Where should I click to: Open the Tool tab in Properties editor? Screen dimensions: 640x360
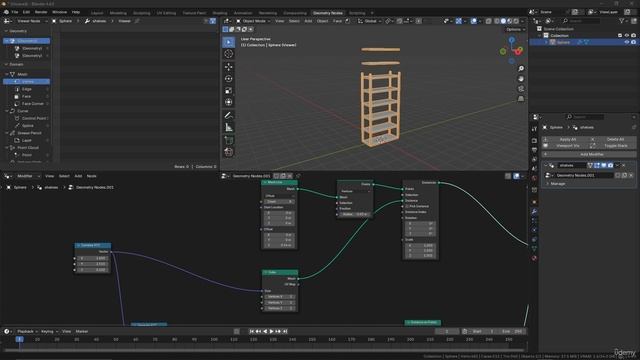tap(534, 129)
